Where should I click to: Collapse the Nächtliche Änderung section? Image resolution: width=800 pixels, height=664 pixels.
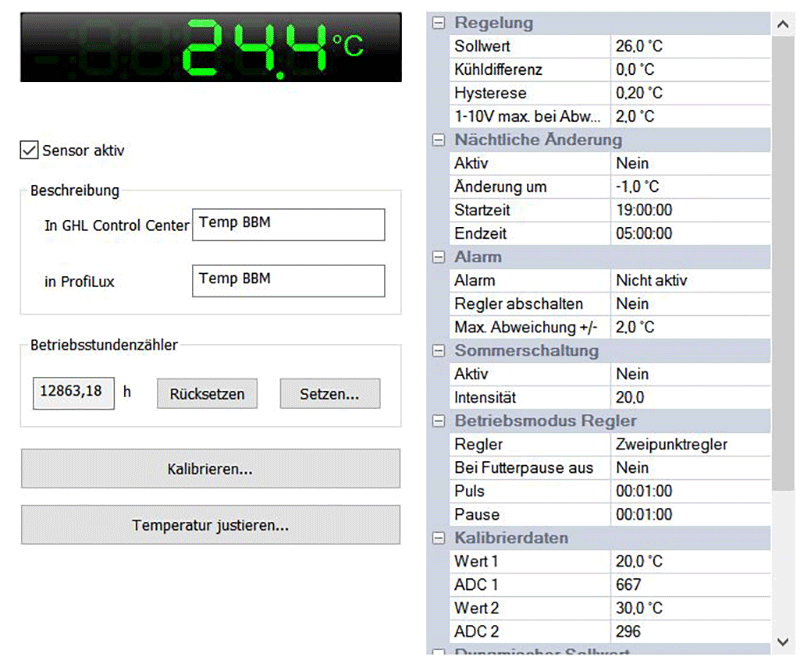(437, 140)
